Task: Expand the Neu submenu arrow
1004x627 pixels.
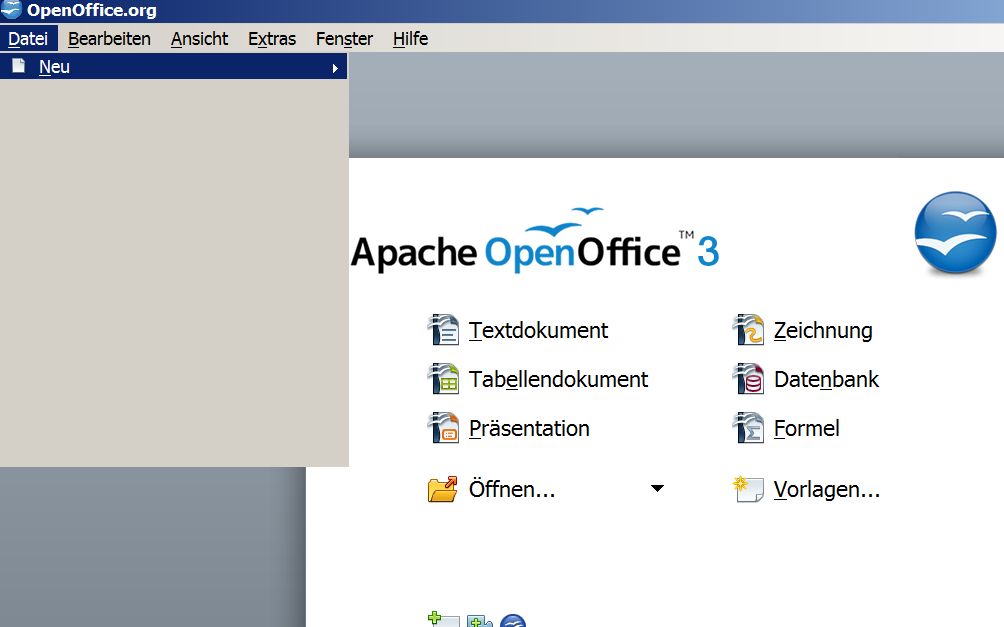Action: point(335,68)
